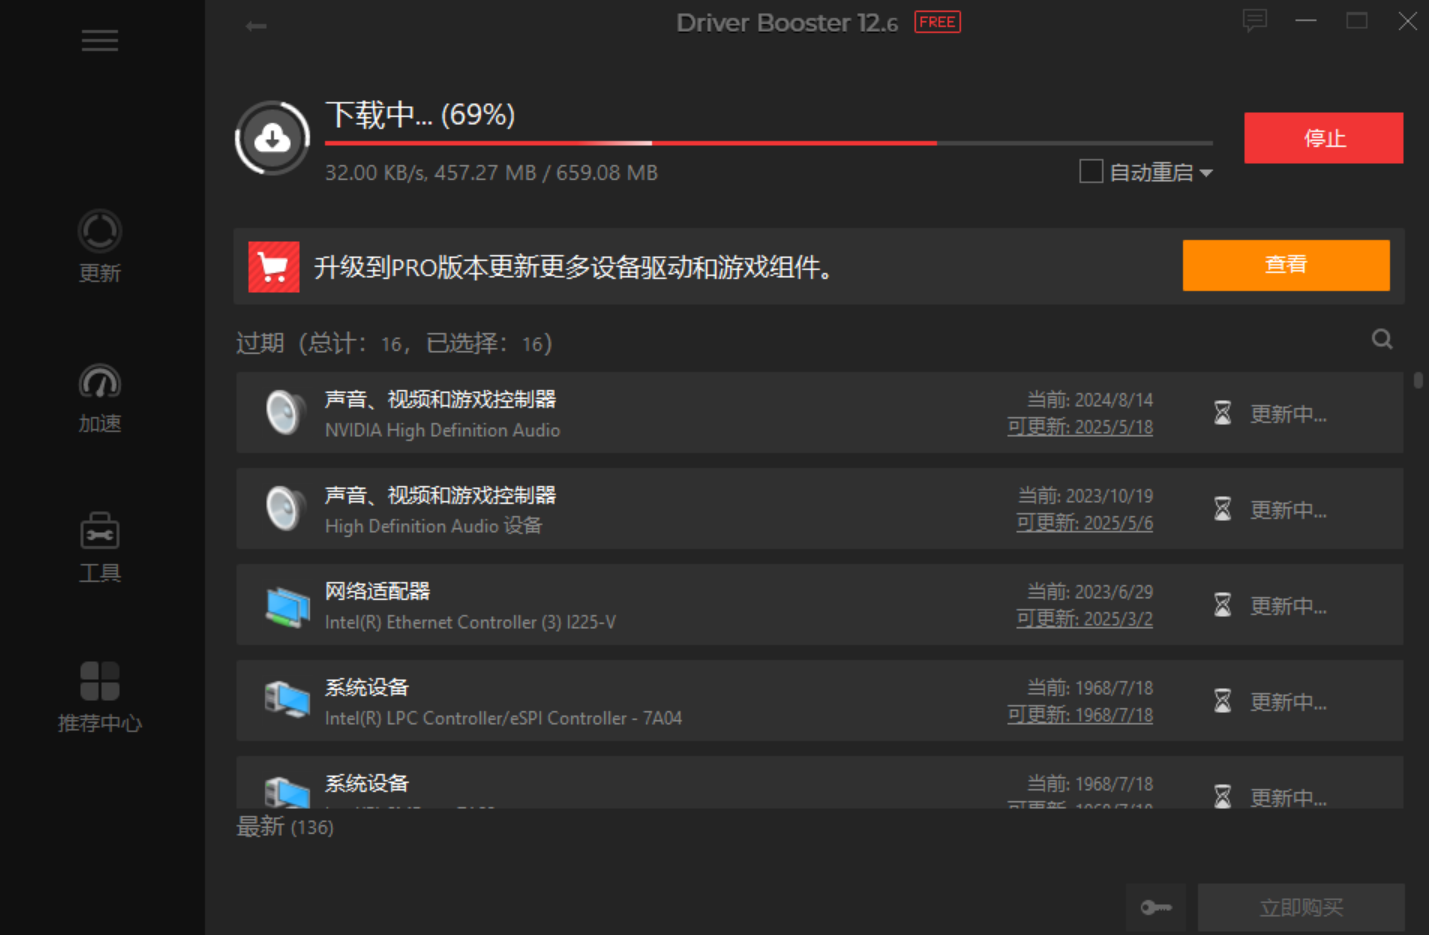This screenshot has width=1429, height=935.
Task: Click the license key icon button
Action: (1155, 907)
